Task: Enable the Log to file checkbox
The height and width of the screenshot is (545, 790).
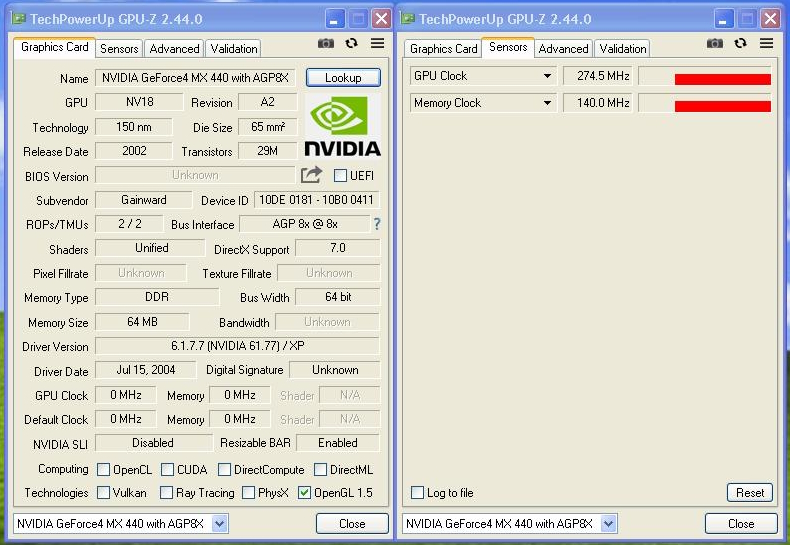Action: click(x=417, y=492)
